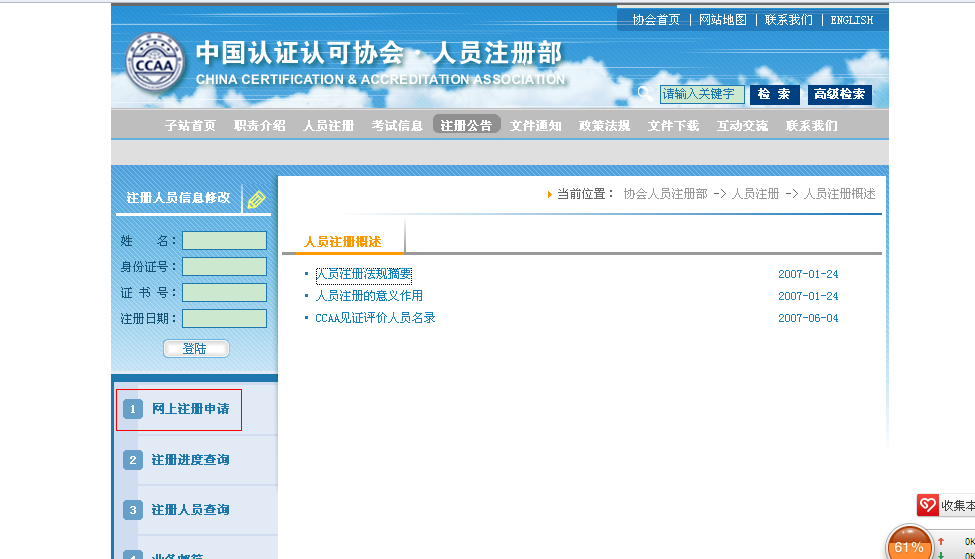Open 联系我们 in navigation bar

pos(811,126)
